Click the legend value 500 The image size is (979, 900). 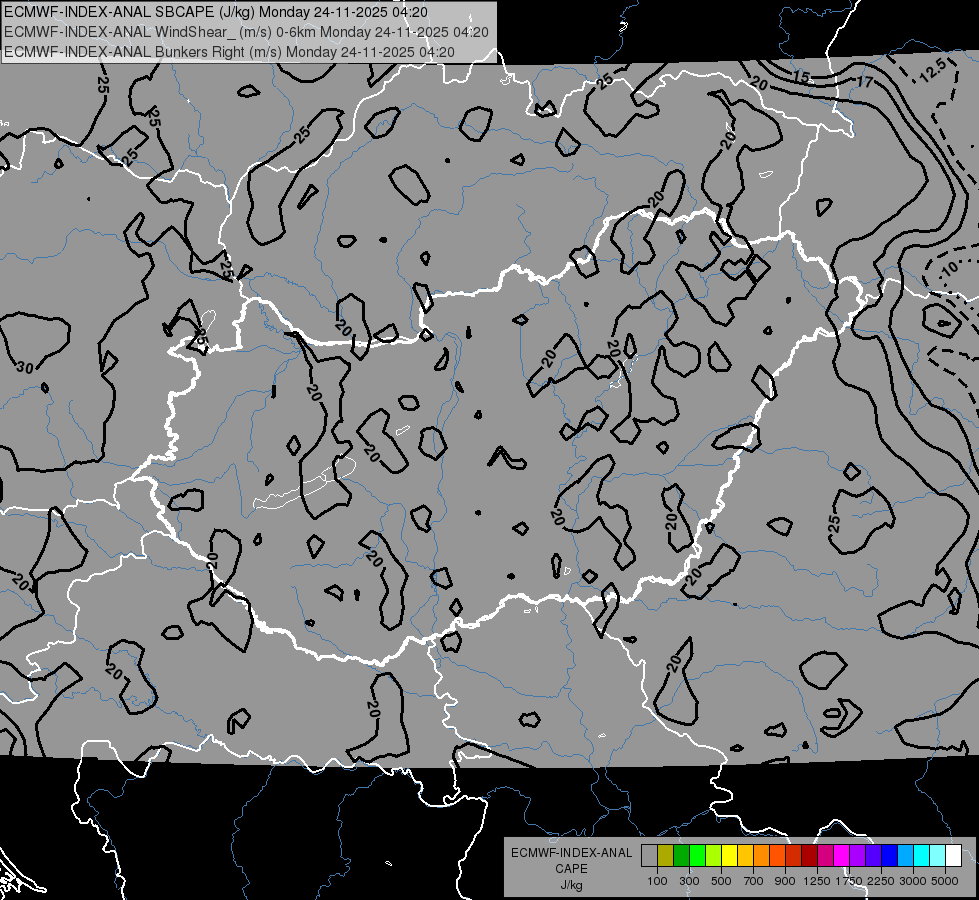tap(721, 881)
